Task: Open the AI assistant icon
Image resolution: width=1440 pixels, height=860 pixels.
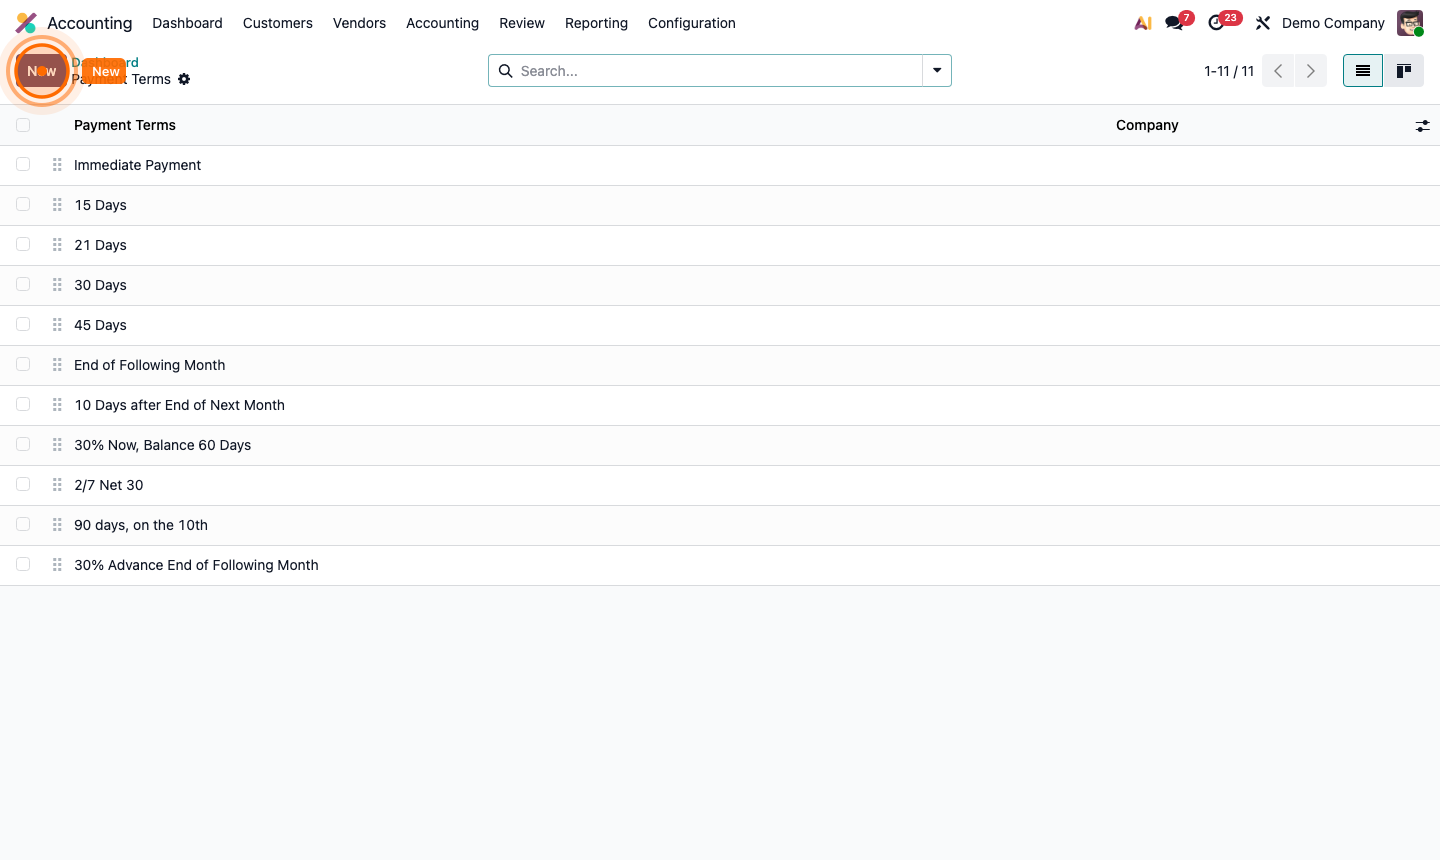Action: coord(1142,22)
